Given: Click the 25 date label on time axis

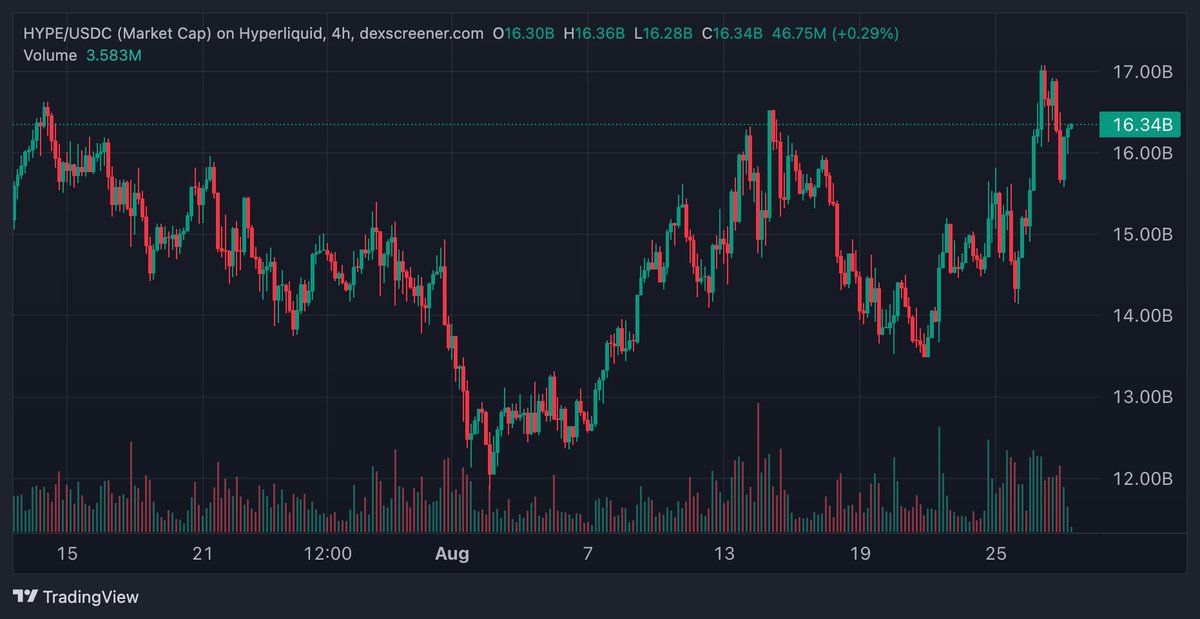Looking at the screenshot, I should [996, 553].
